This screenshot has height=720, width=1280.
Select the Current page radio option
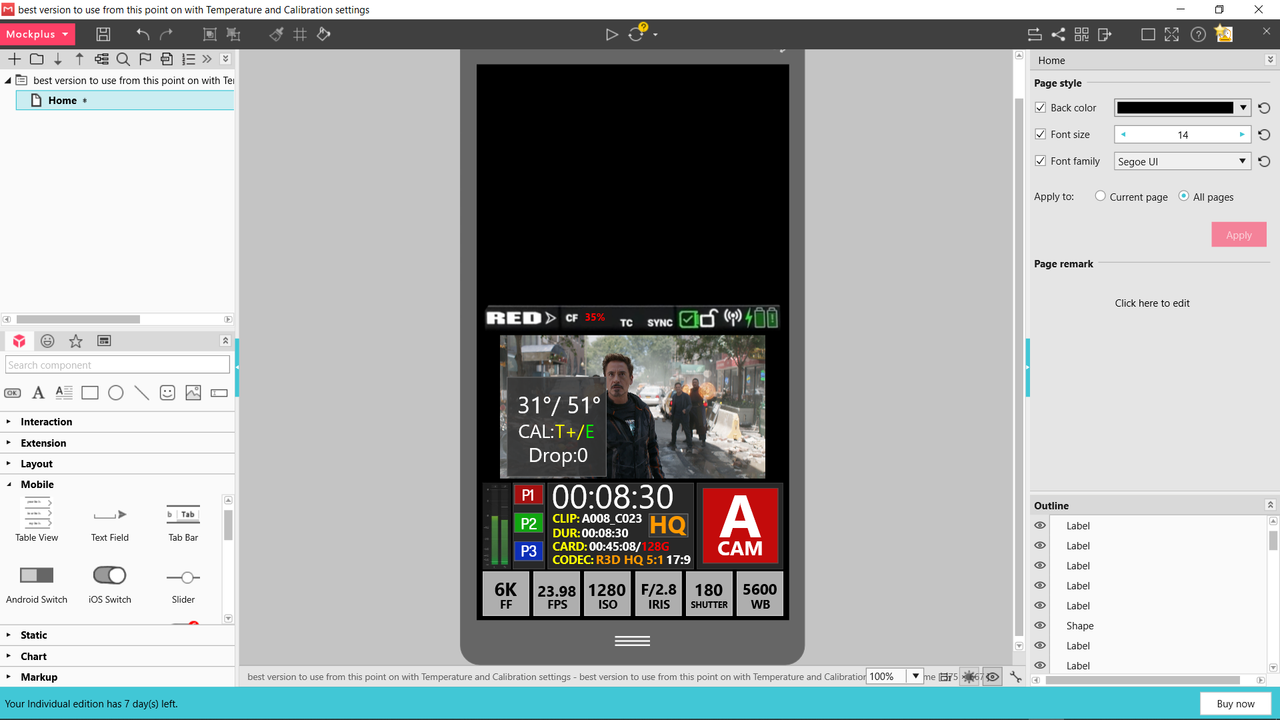(1101, 196)
